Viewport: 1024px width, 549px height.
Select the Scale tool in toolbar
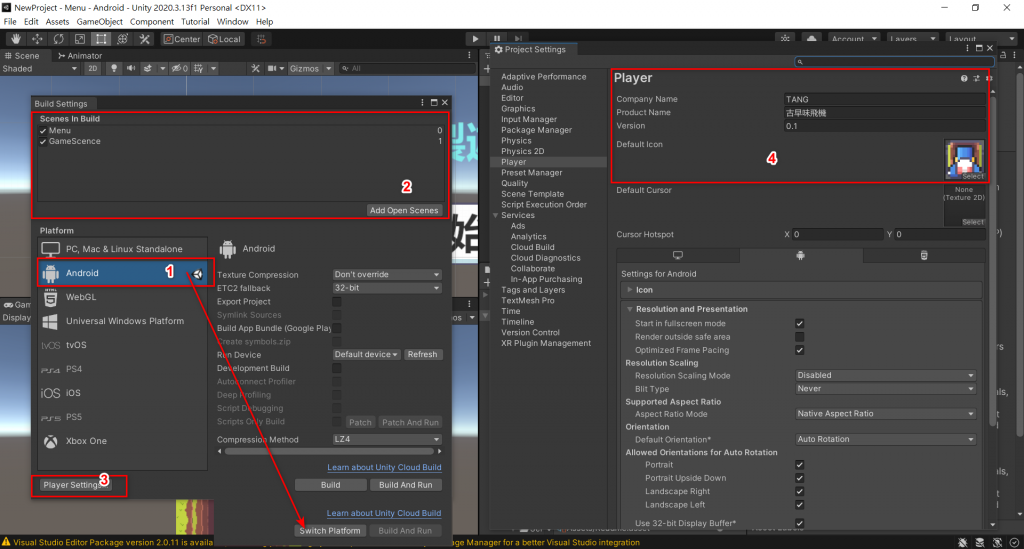point(80,39)
